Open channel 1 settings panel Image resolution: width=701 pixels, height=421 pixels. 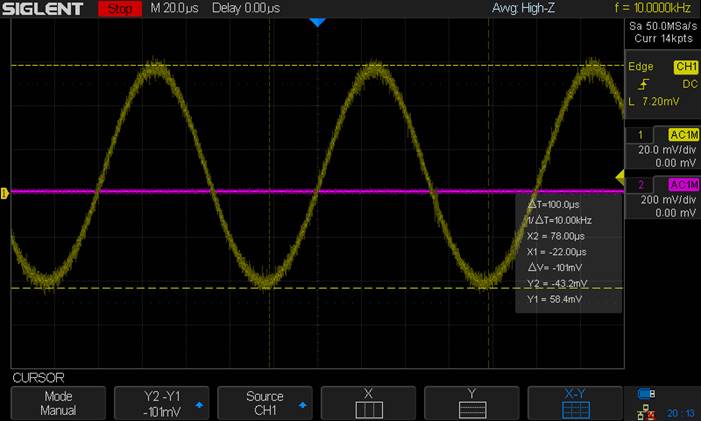(661, 148)
